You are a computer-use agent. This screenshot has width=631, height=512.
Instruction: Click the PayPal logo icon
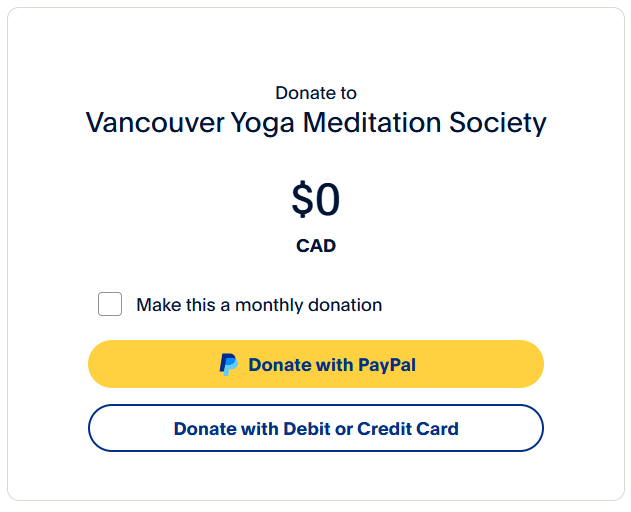229,364
